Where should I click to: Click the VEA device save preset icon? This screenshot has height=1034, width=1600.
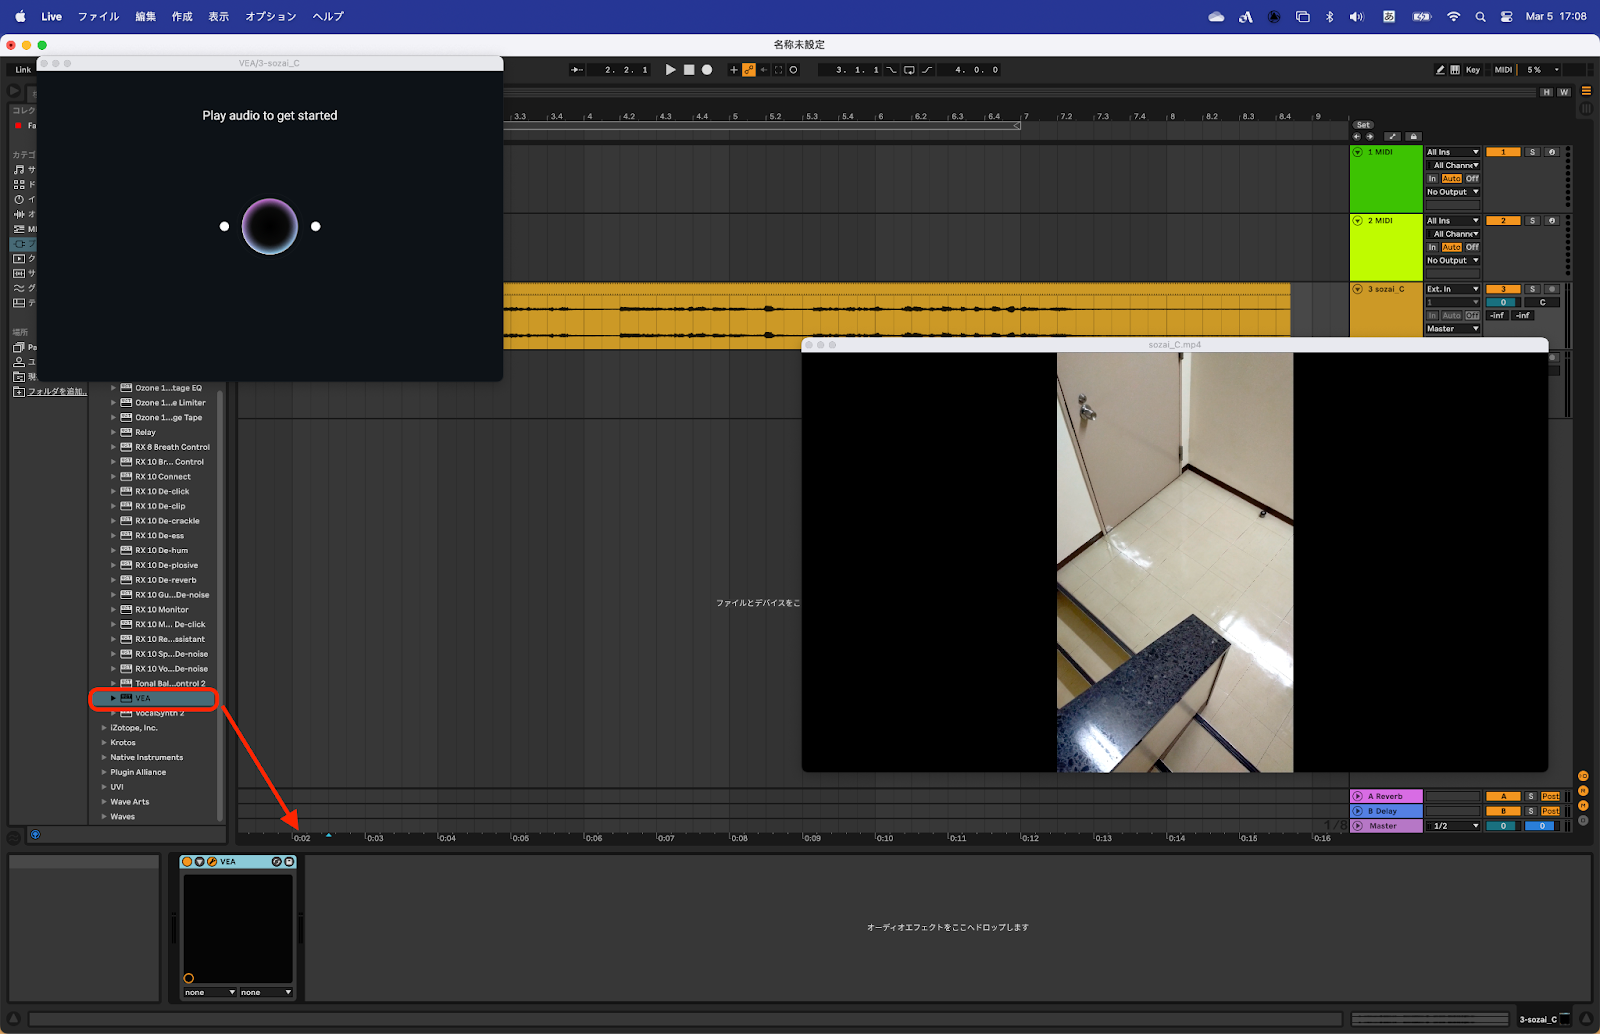click(x=289, y=862)
